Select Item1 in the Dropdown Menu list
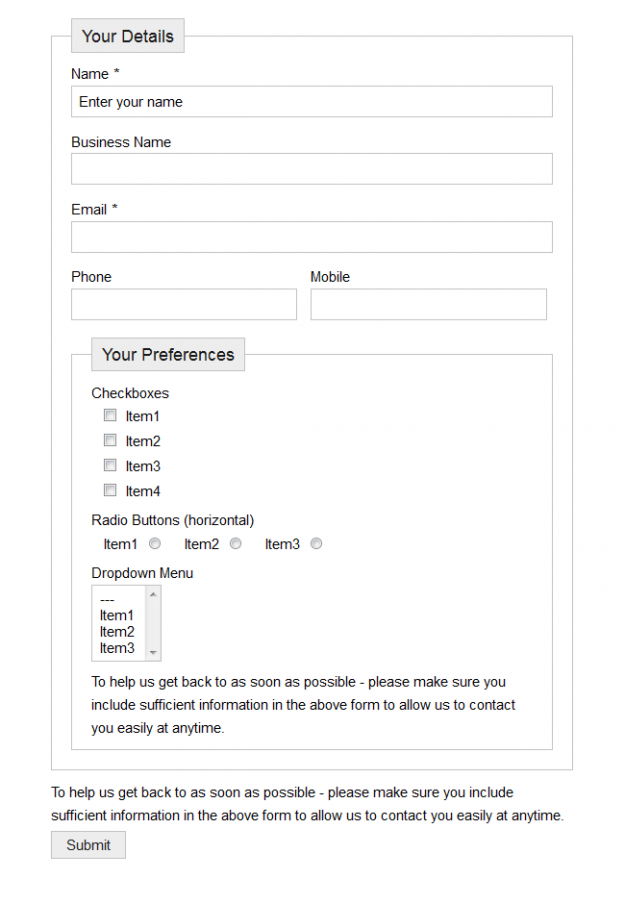Screen dimensions: 625x904 [117, 615]
